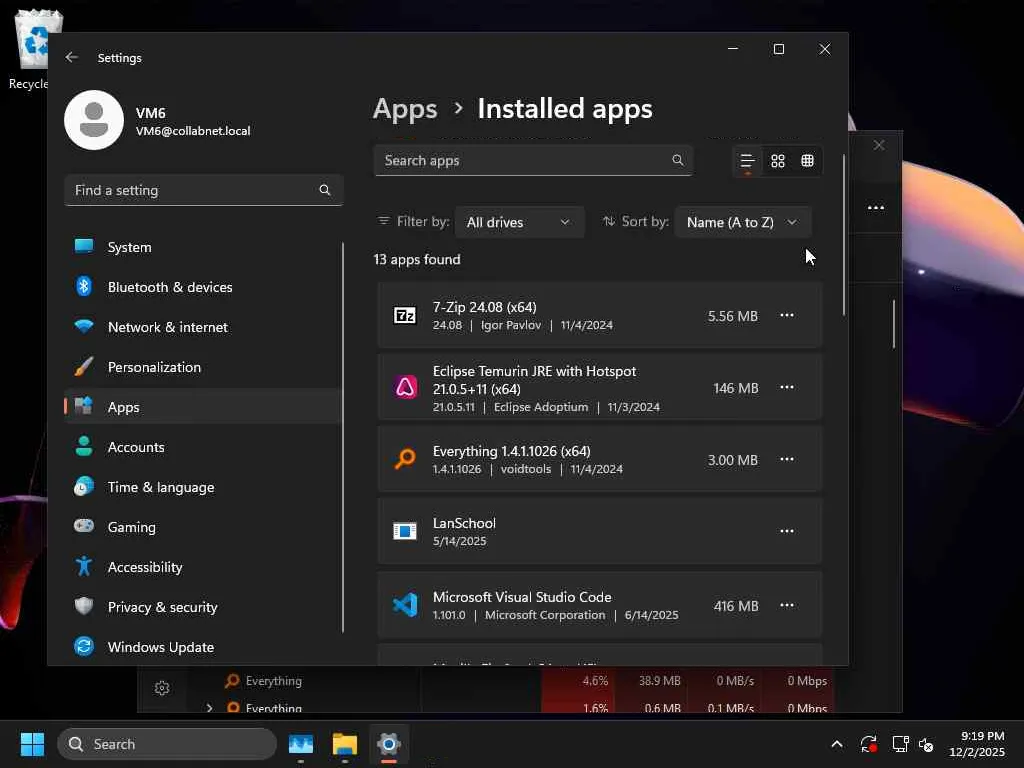Select Accounts in the sidebar
Screen dimensions: 1024x768
pos(202,447)
